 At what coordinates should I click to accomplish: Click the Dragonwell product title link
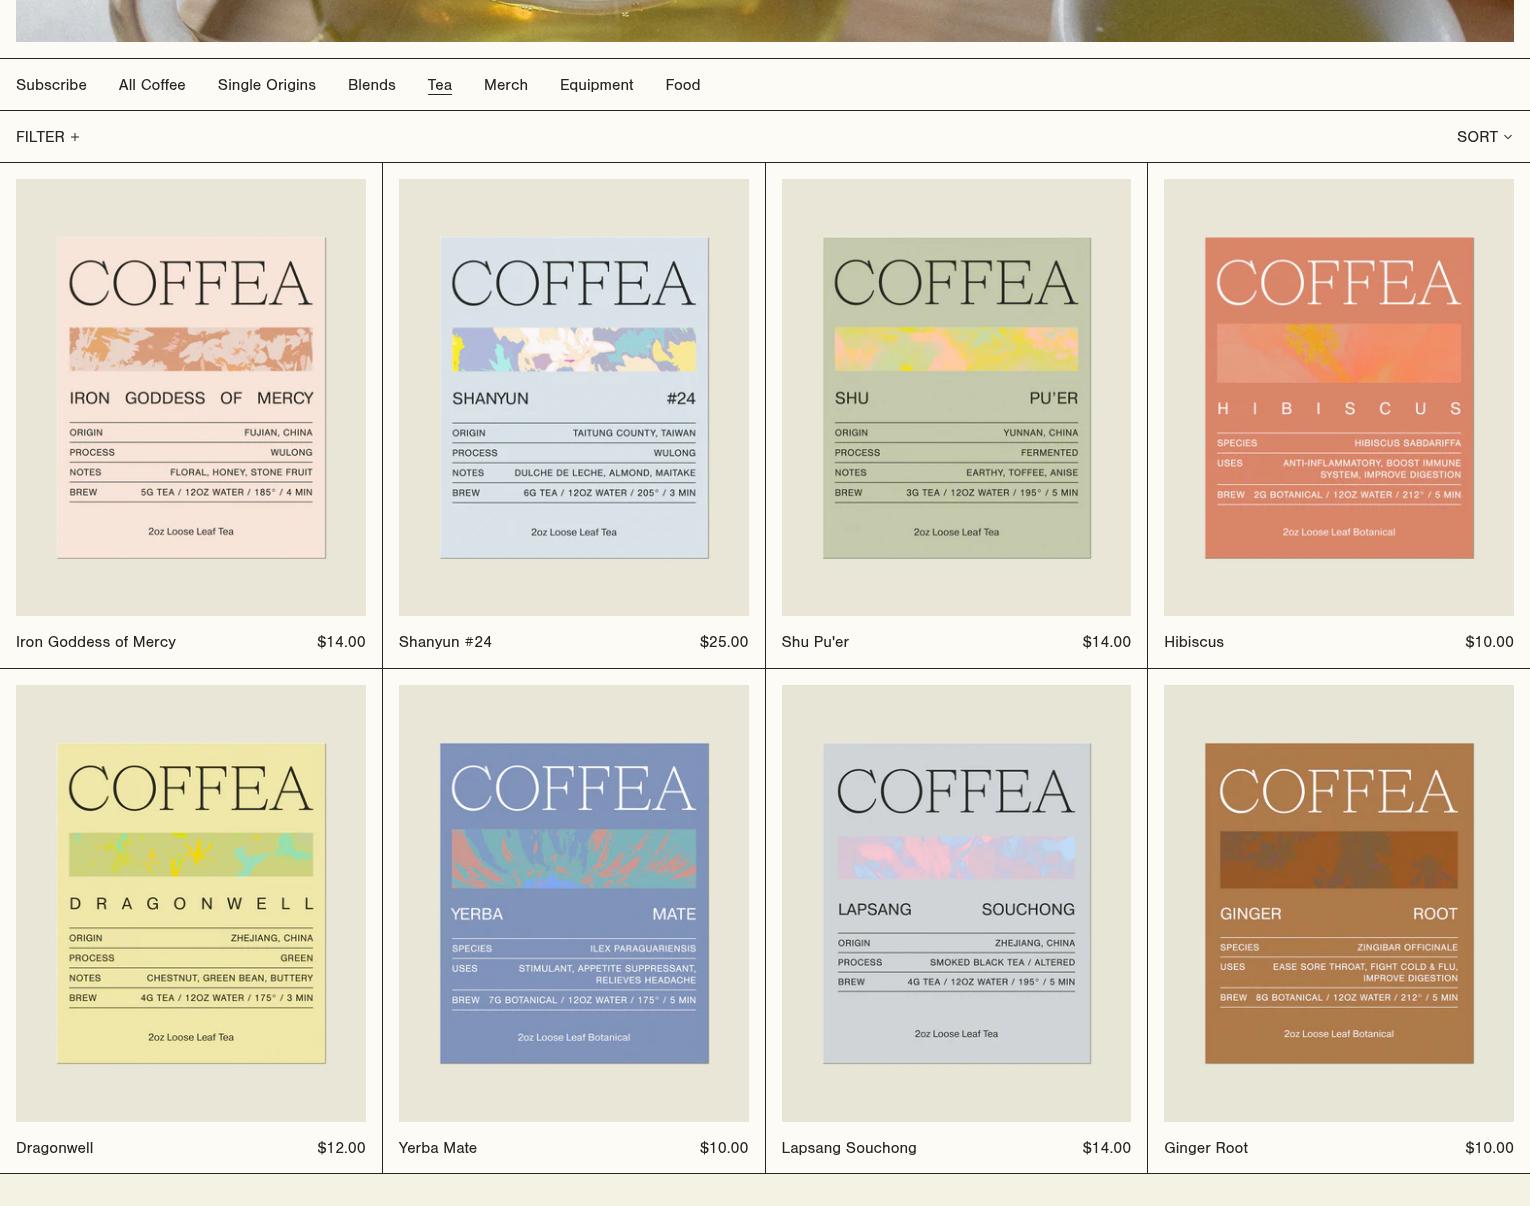pos(55,1148)
